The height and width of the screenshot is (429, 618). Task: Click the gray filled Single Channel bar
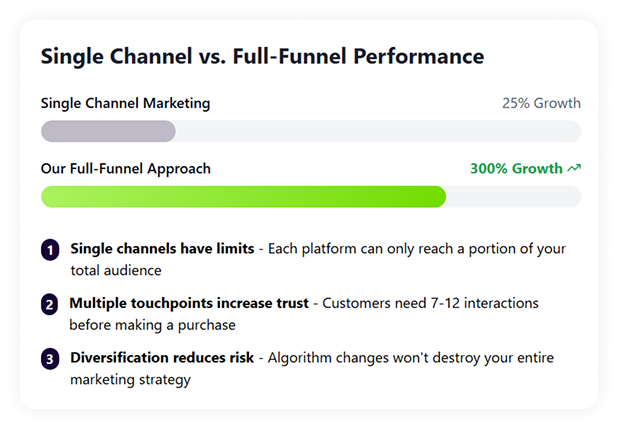tap(108, 131)
